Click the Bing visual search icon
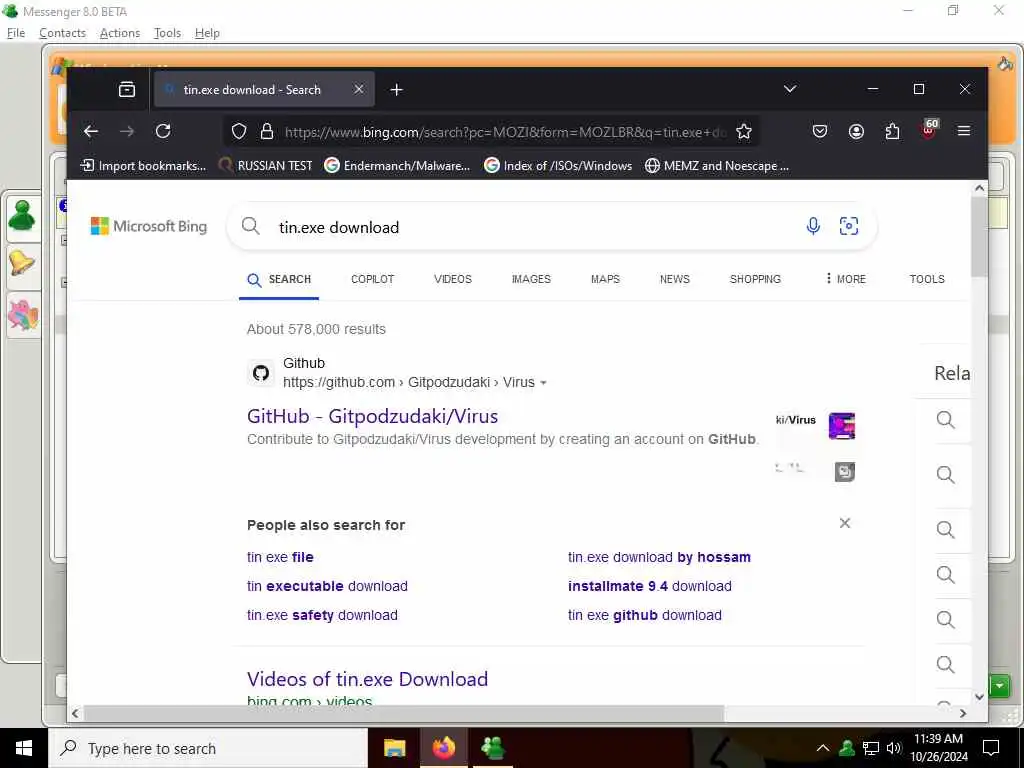Image resolution: width=1024 pixels, height=768 pixels. pos(848,226)
